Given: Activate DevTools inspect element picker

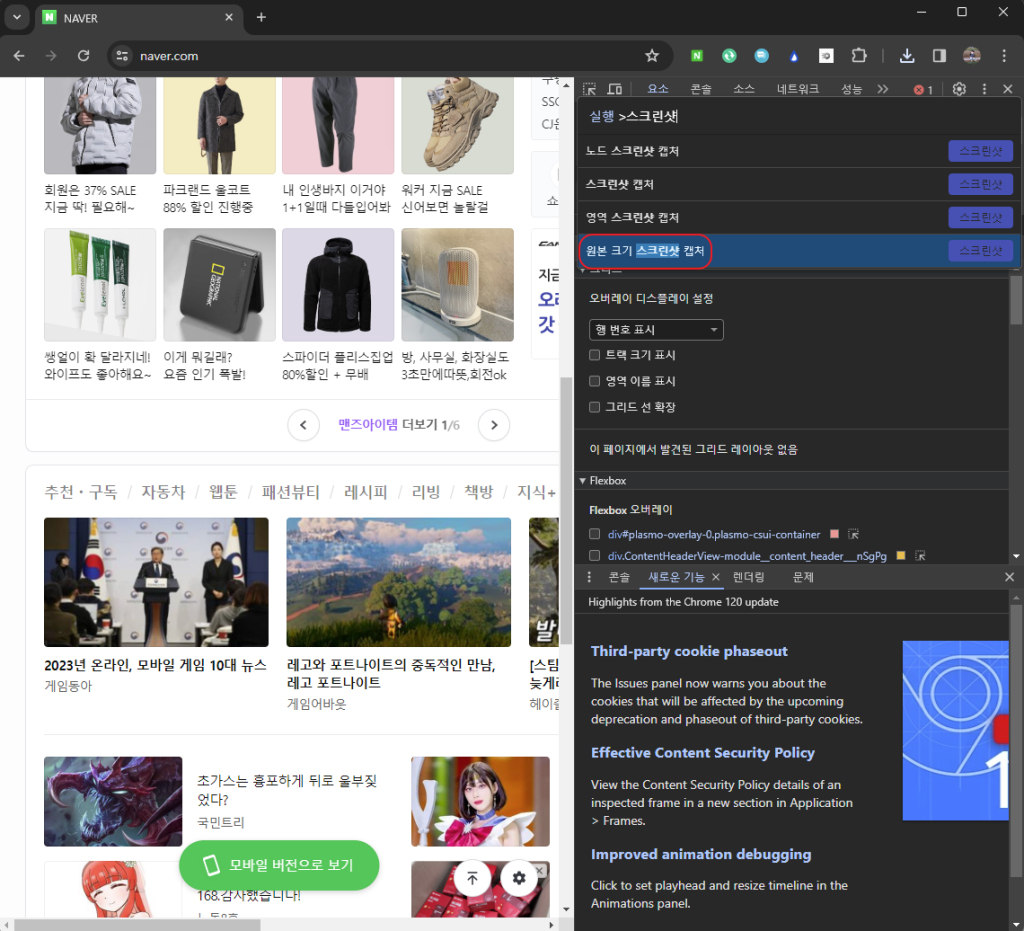Looking at the screenshot, I should click(x=590, y=89).
